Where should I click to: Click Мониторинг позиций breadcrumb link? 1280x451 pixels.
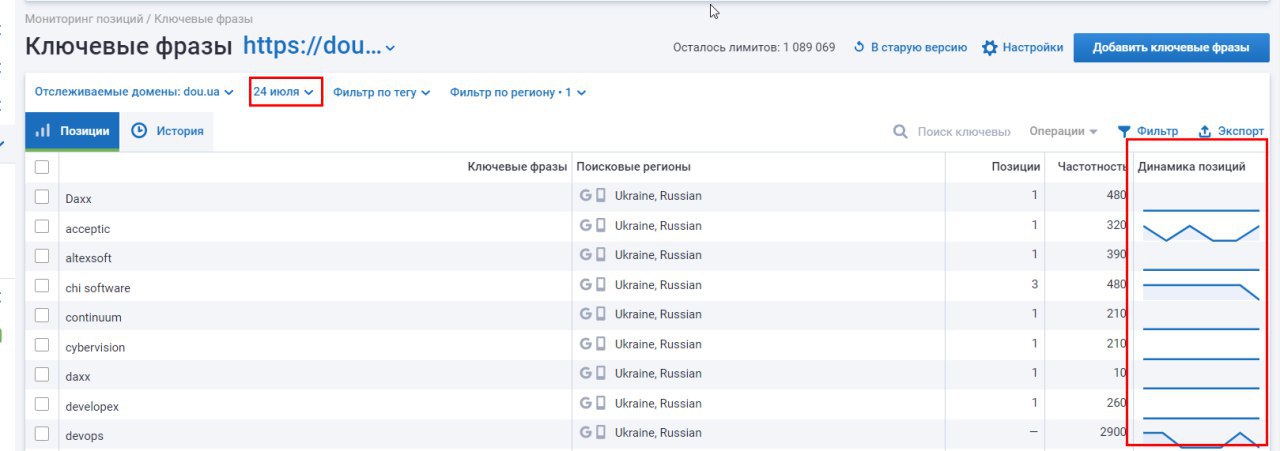83,19
